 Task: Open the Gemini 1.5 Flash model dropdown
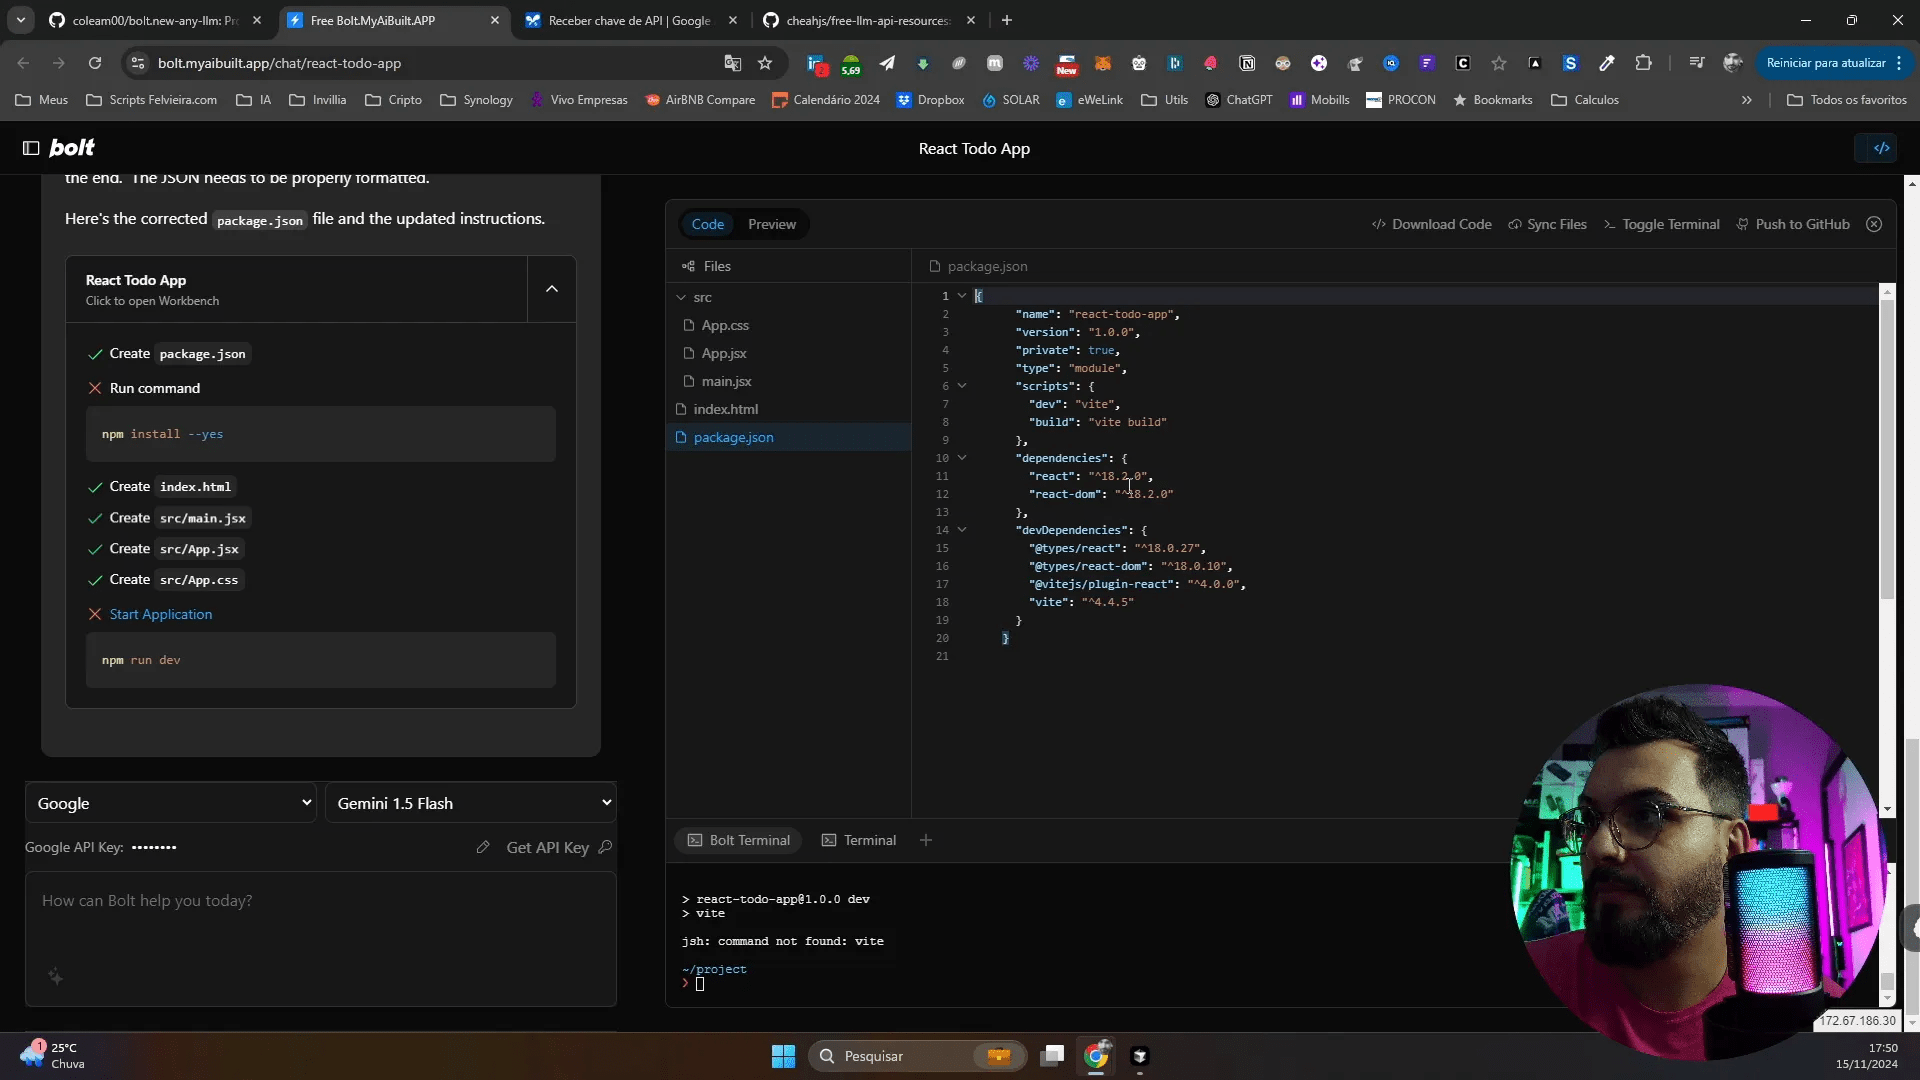[x=471, y=803]
